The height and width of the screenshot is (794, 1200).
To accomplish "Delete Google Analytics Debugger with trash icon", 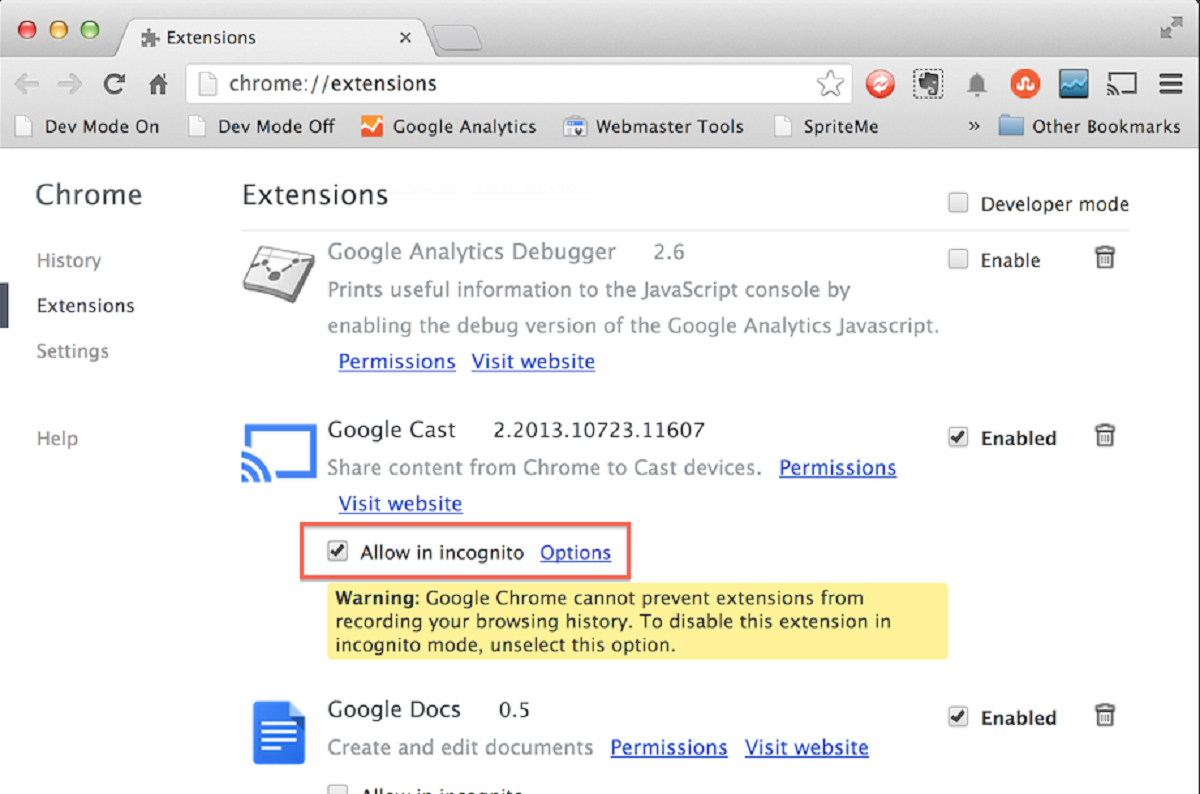I will [1104, 258].
